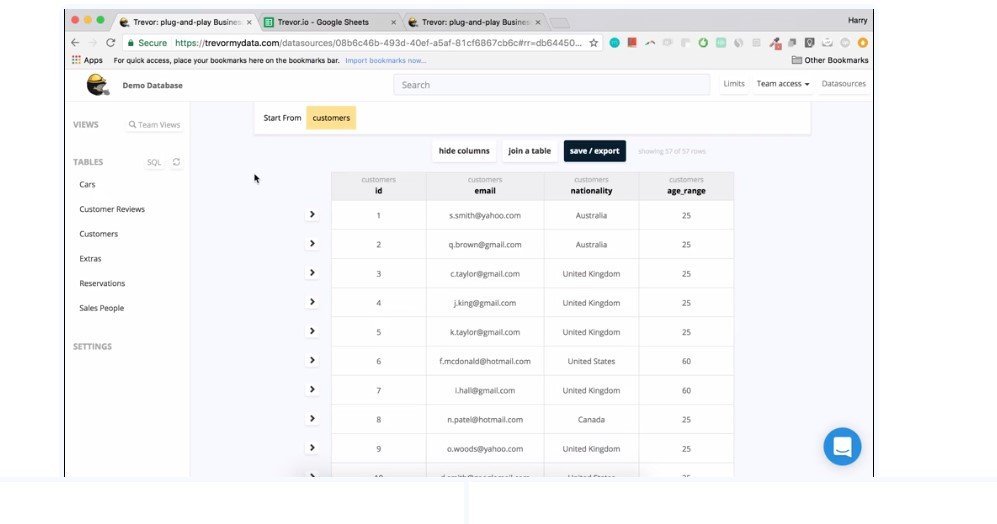Click the hide columns button
The image size is (997, 524).
[x=464, y=151]
